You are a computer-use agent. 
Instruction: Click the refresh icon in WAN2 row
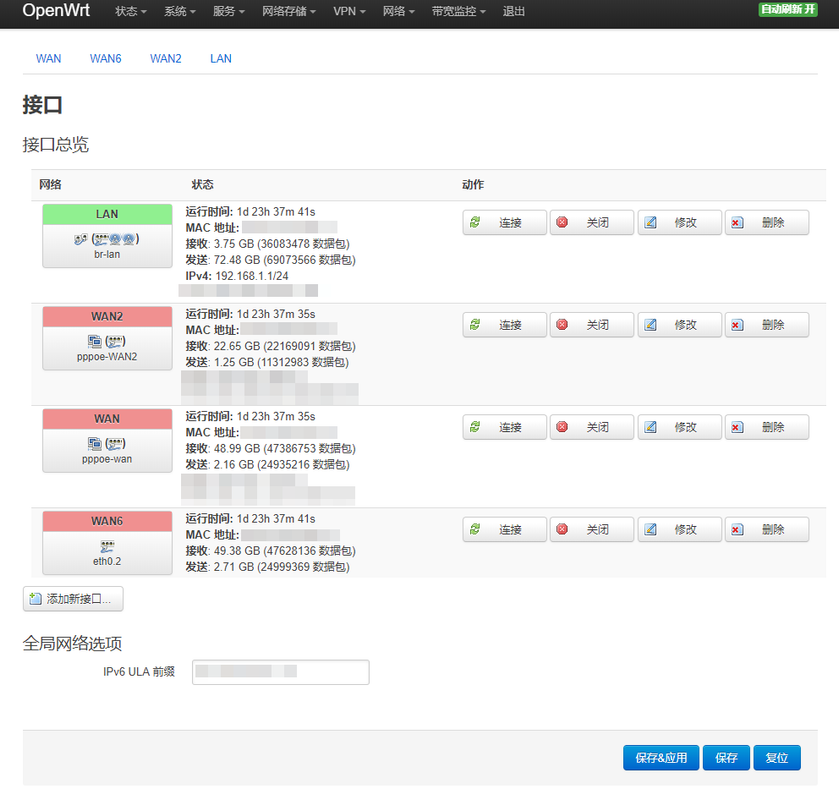tap(475, 324)
